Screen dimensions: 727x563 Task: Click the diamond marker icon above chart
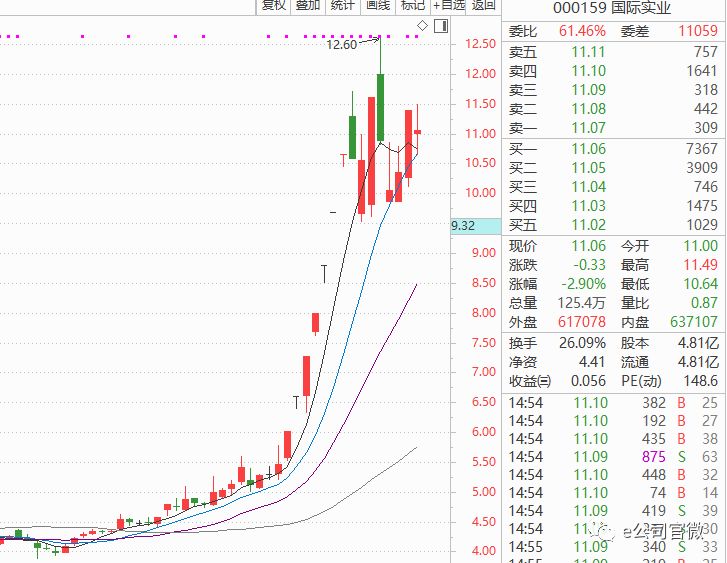tap(422, 26)
